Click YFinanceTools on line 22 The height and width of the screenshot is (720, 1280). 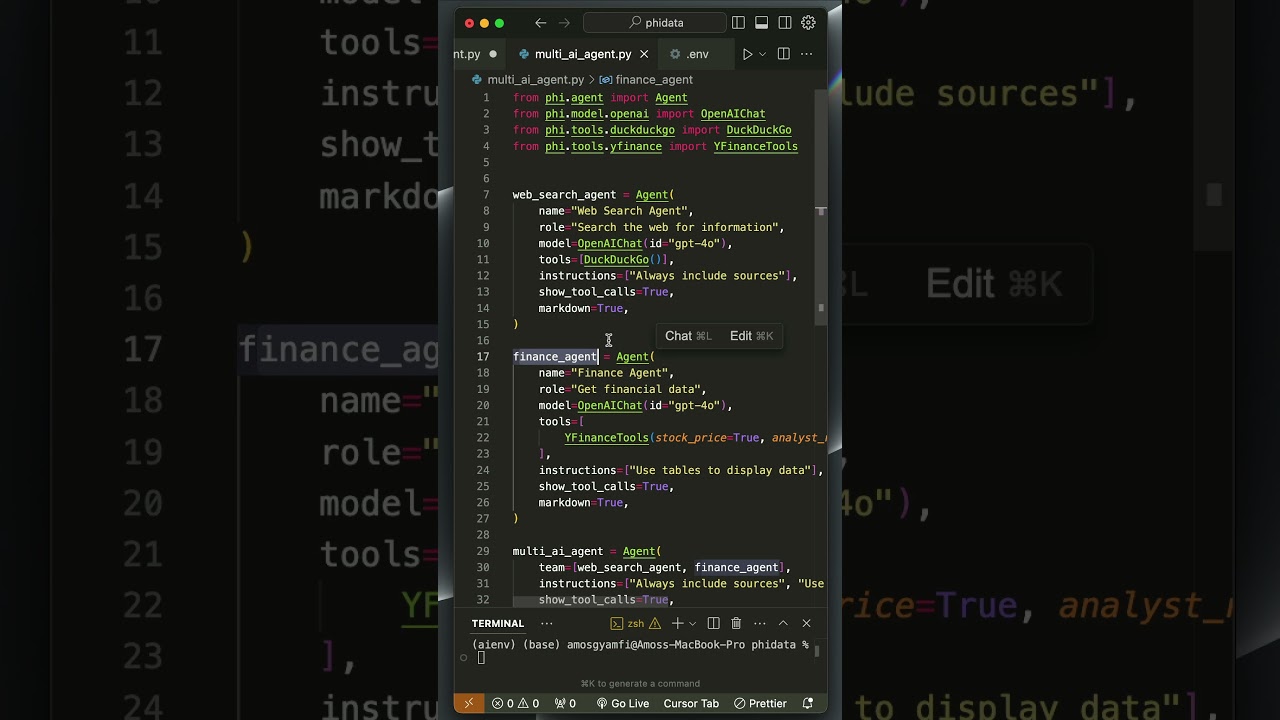[x=607, y=438]
